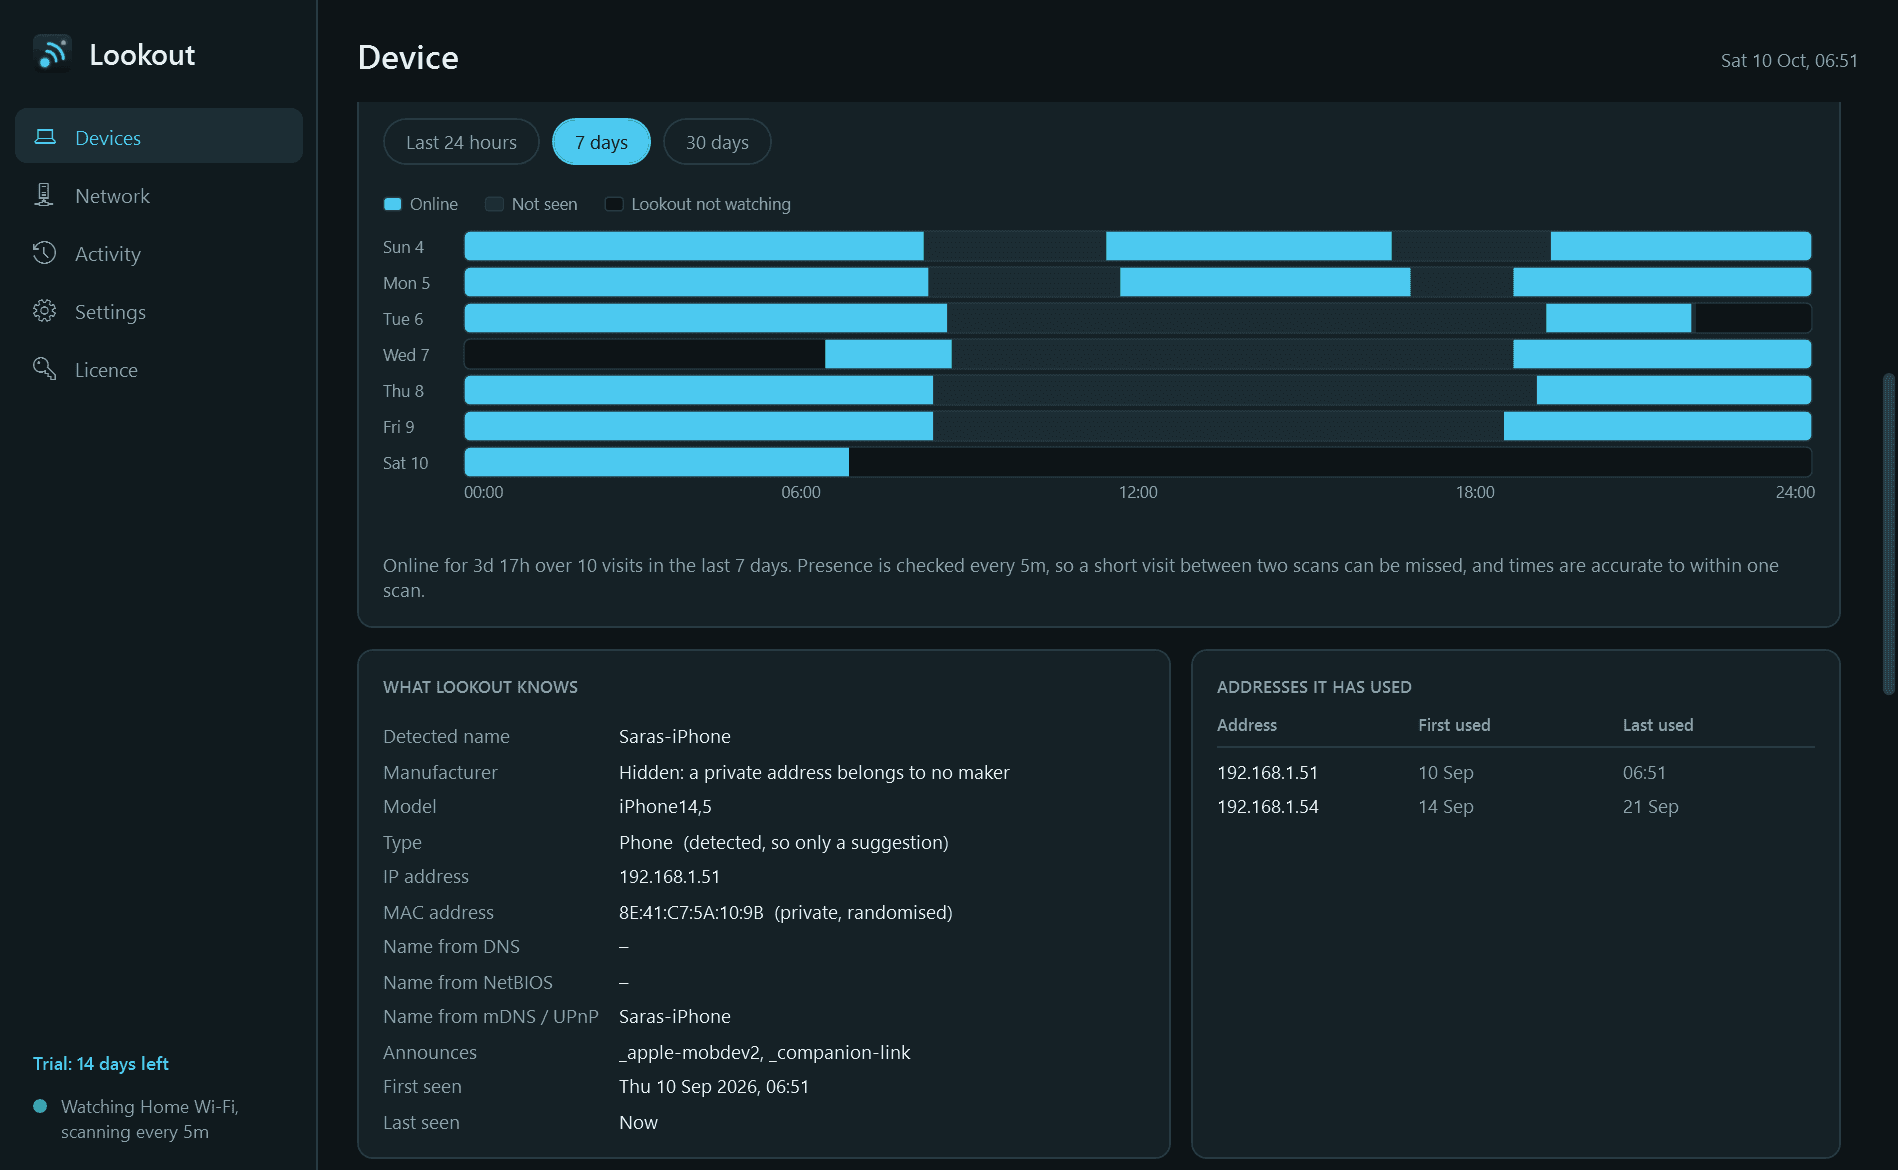Click the MAC address value 8E:41:C7:5A:10:9B

[x=691, y=912]
